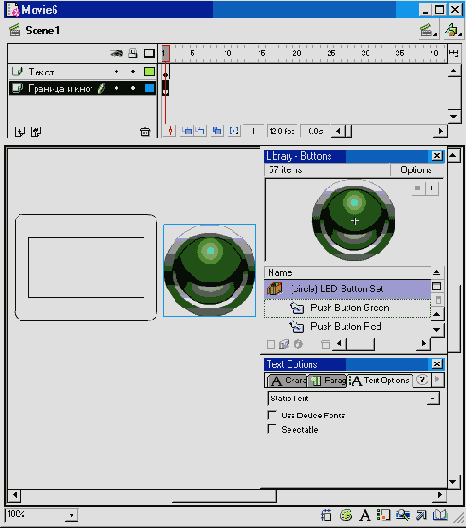Open Character panel via the A status icon
The height and width of the screenshot is (528, 466).
click(x=364, y=515)
